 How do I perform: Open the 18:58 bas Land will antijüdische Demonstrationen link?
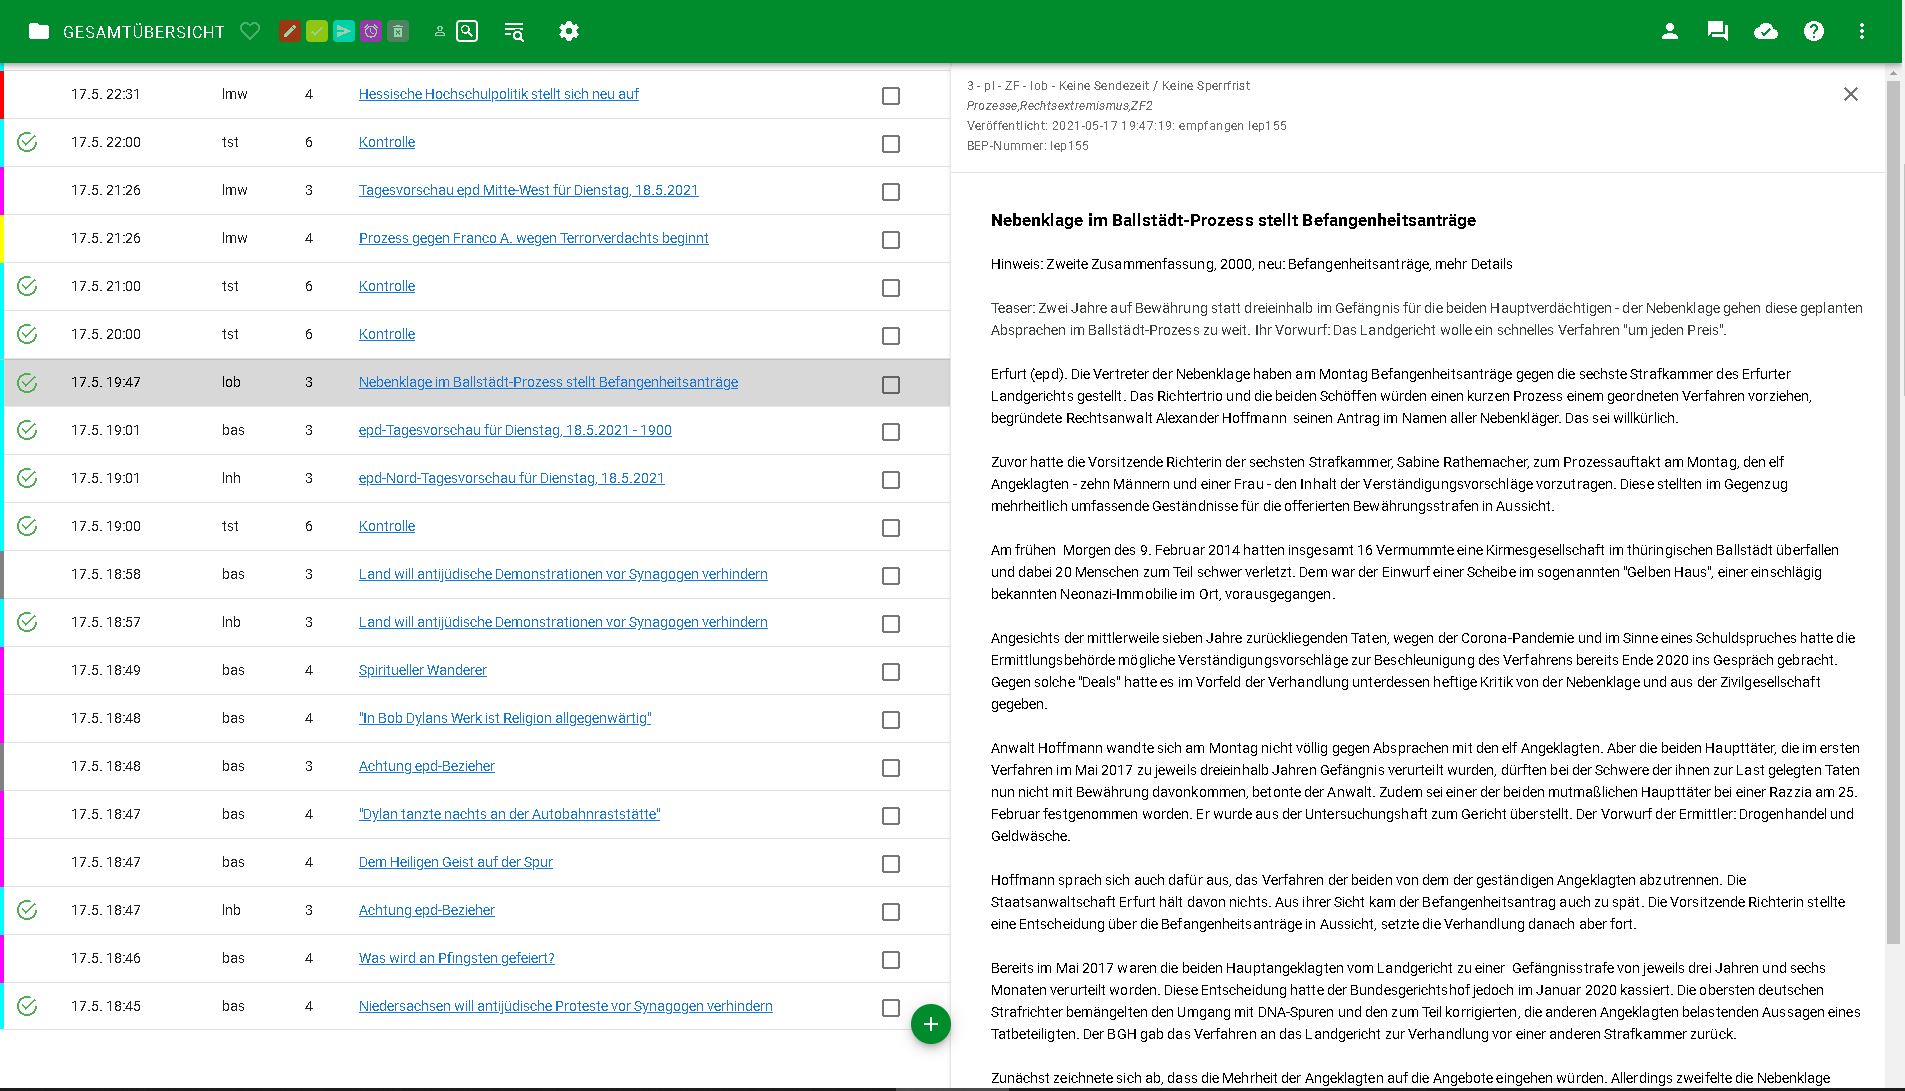click(x=563, y=574)
